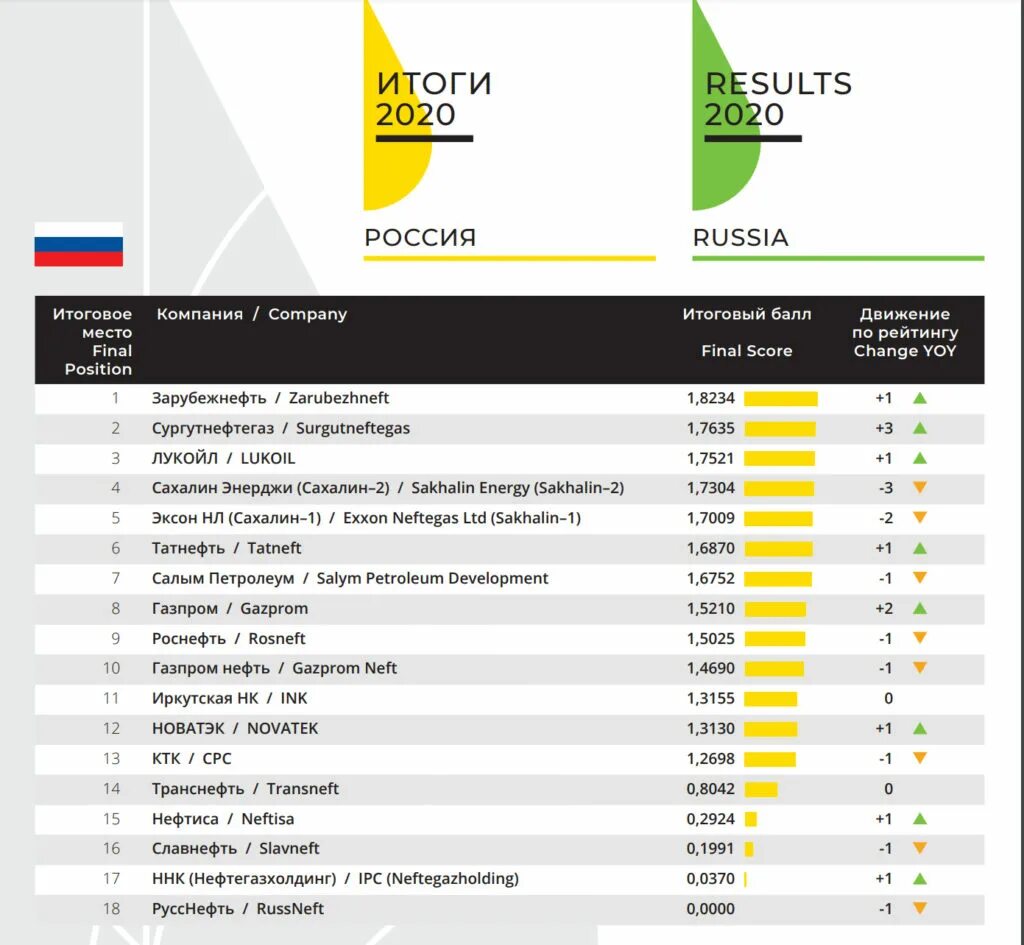This screenshot has width=1024, height=945.
Task: Click the green up arrow in NOVATEK row
Action: point(920,728)
